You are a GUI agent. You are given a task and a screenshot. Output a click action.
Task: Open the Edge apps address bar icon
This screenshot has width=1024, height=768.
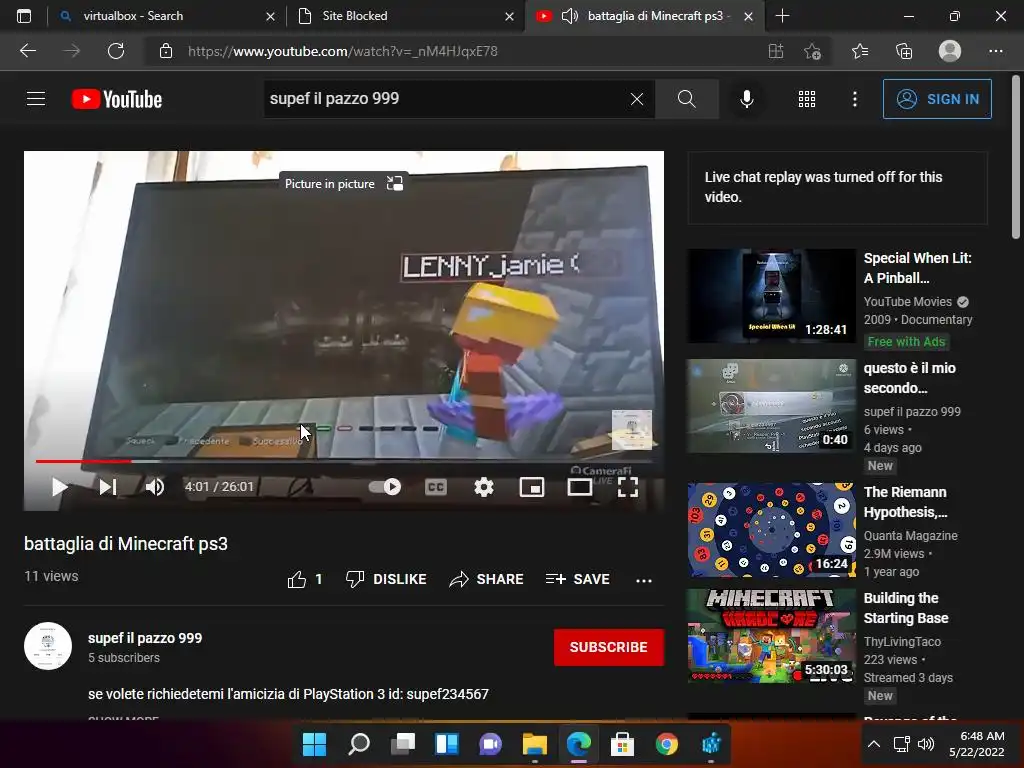(776, 51)
